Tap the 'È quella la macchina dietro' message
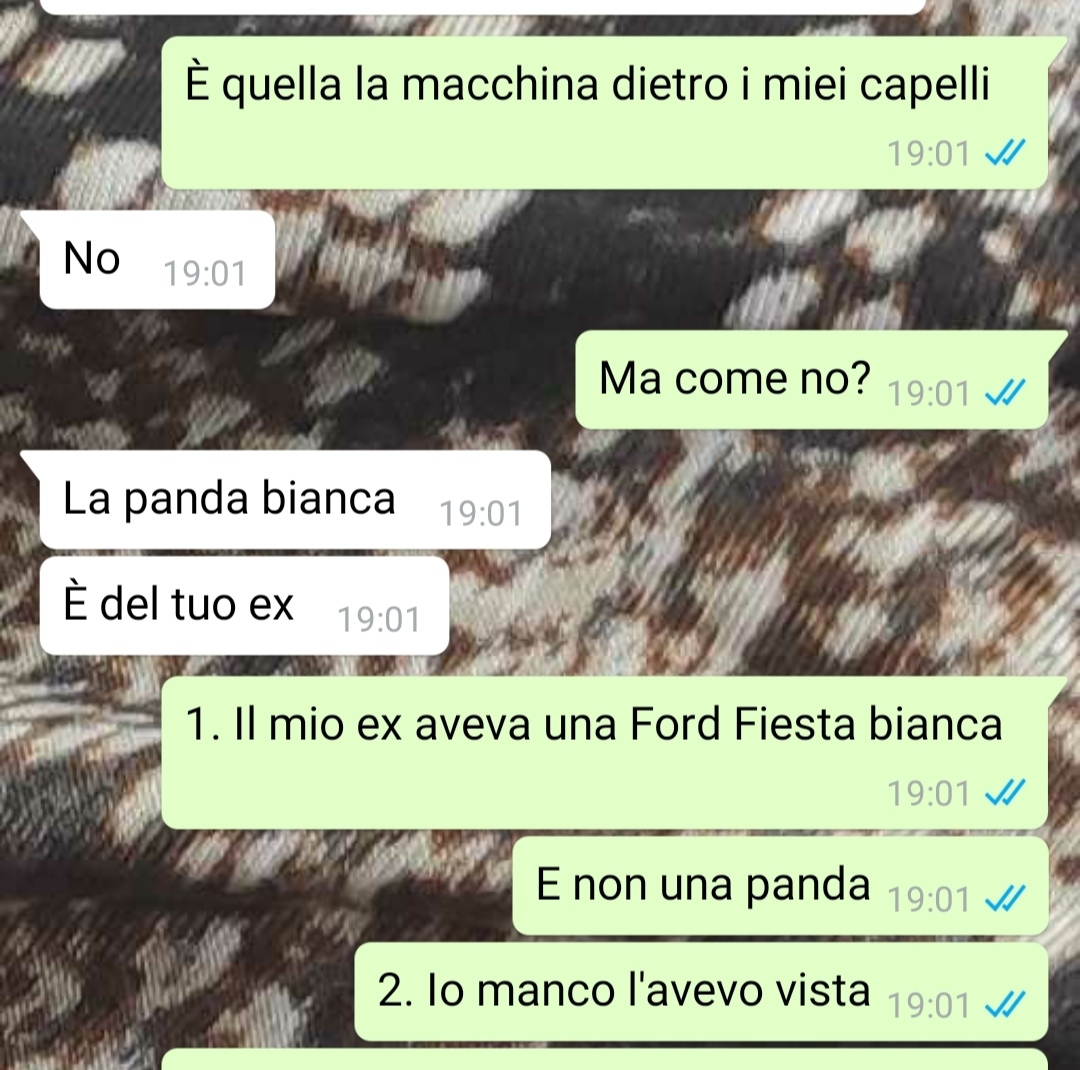This screenshot has width=1080, height=1070. (x=605, y=112)
